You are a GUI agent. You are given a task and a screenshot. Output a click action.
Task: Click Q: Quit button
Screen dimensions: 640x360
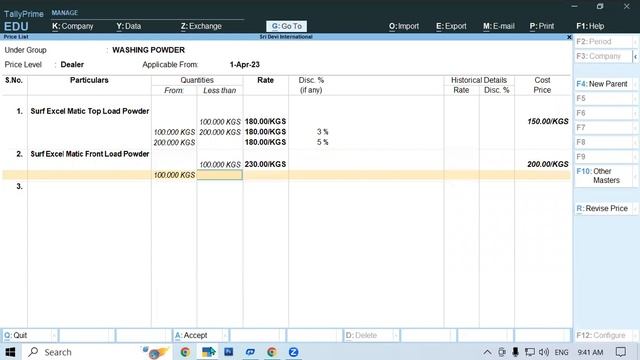29,336
